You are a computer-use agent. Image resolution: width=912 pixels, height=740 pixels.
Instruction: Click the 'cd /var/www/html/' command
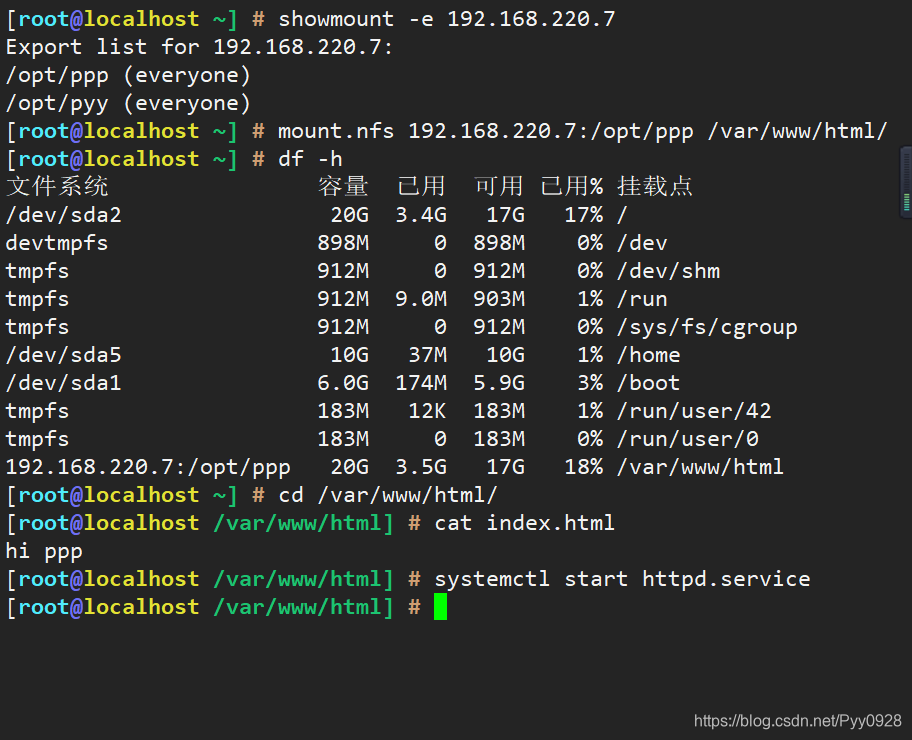[388, 495]
